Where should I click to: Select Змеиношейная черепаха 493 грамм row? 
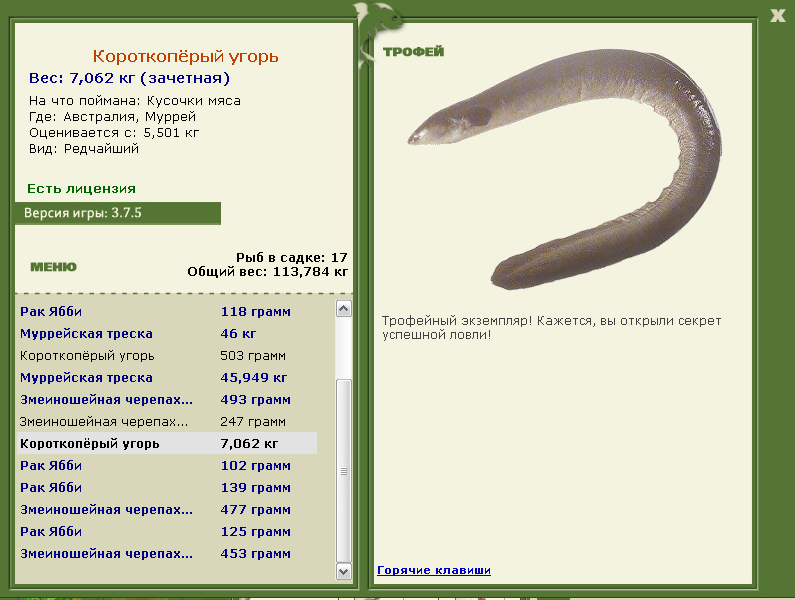point(167,400)
